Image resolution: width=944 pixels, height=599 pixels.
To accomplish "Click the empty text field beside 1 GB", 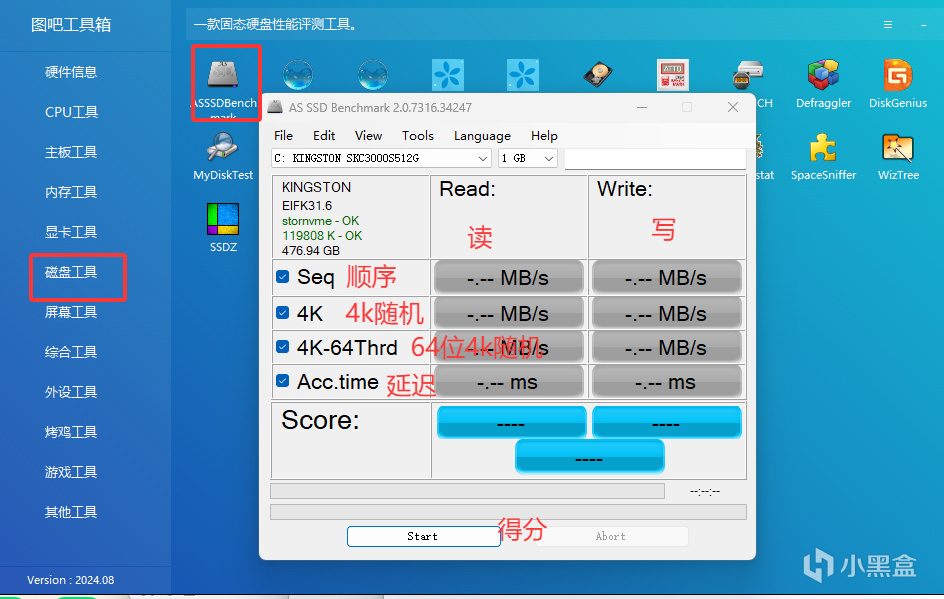I will (655, 159).
